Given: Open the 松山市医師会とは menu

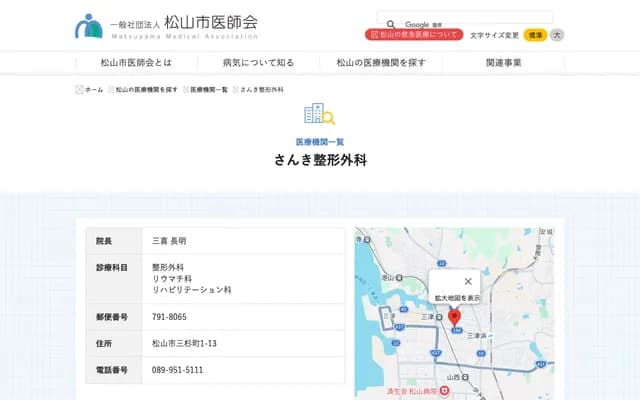Looking at the screenshot, I should [136, 62].
